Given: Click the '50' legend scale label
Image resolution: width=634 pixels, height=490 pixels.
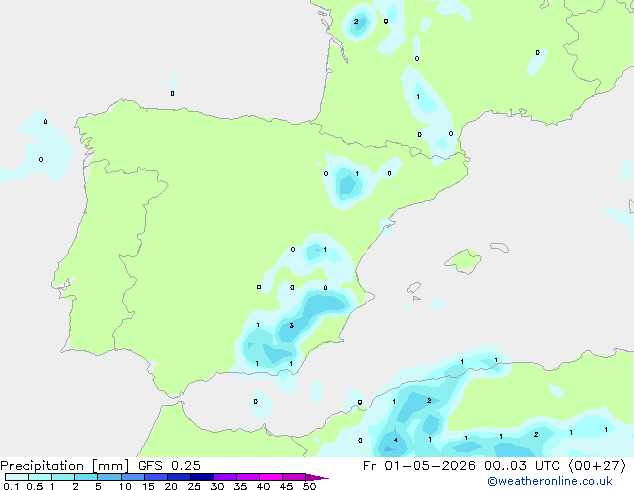Looking at the screenshot, I should click(309, 486).
